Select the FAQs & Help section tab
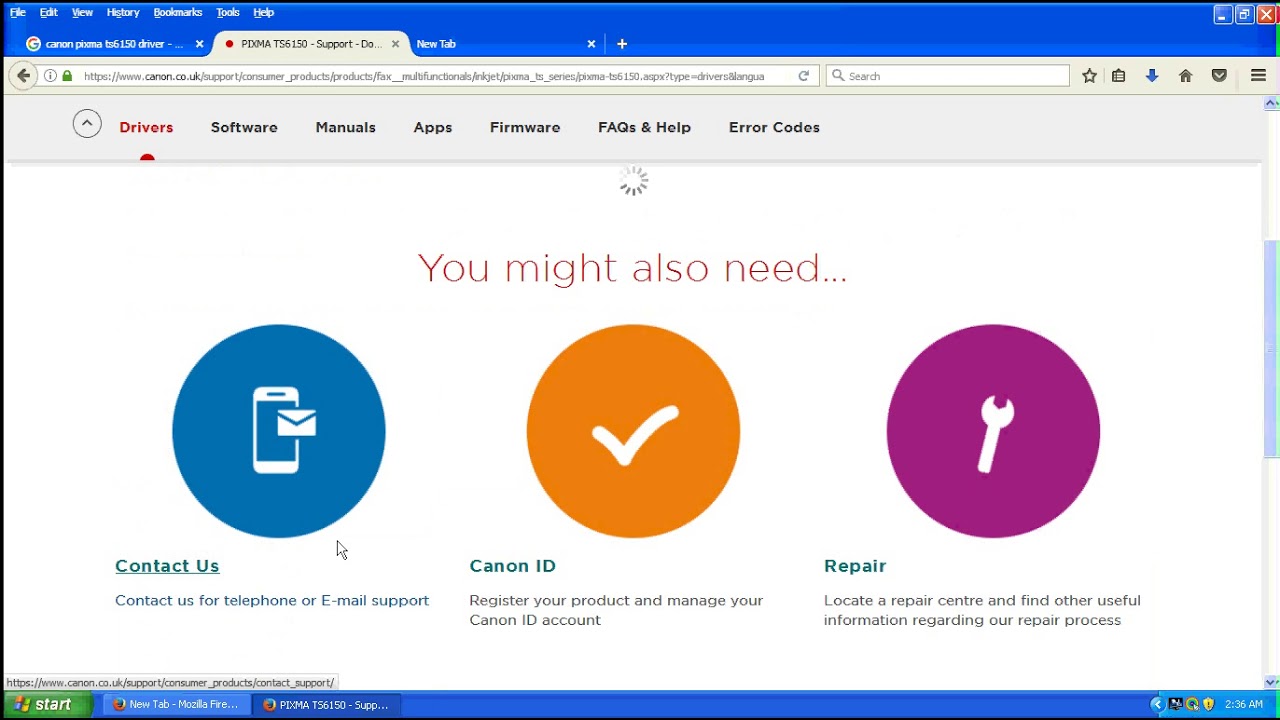The height and width of the screenshot is (720, 1280). point(645,127)
